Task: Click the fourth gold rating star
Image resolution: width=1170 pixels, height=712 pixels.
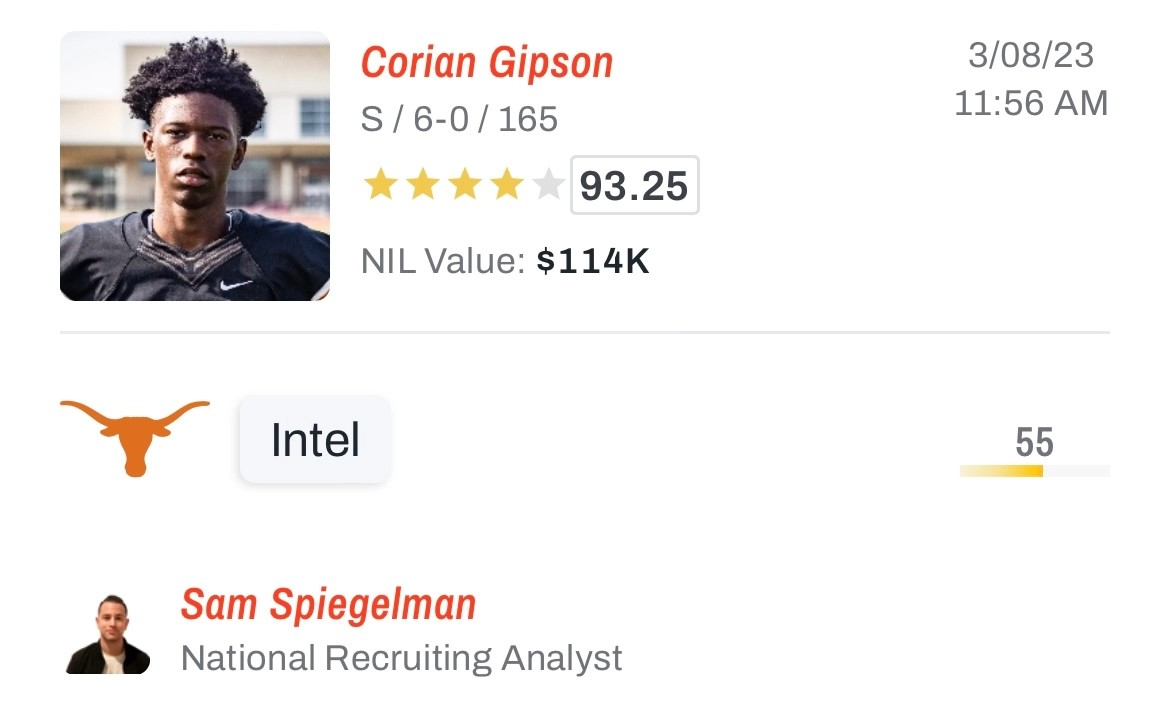Action: click(507, 184)
